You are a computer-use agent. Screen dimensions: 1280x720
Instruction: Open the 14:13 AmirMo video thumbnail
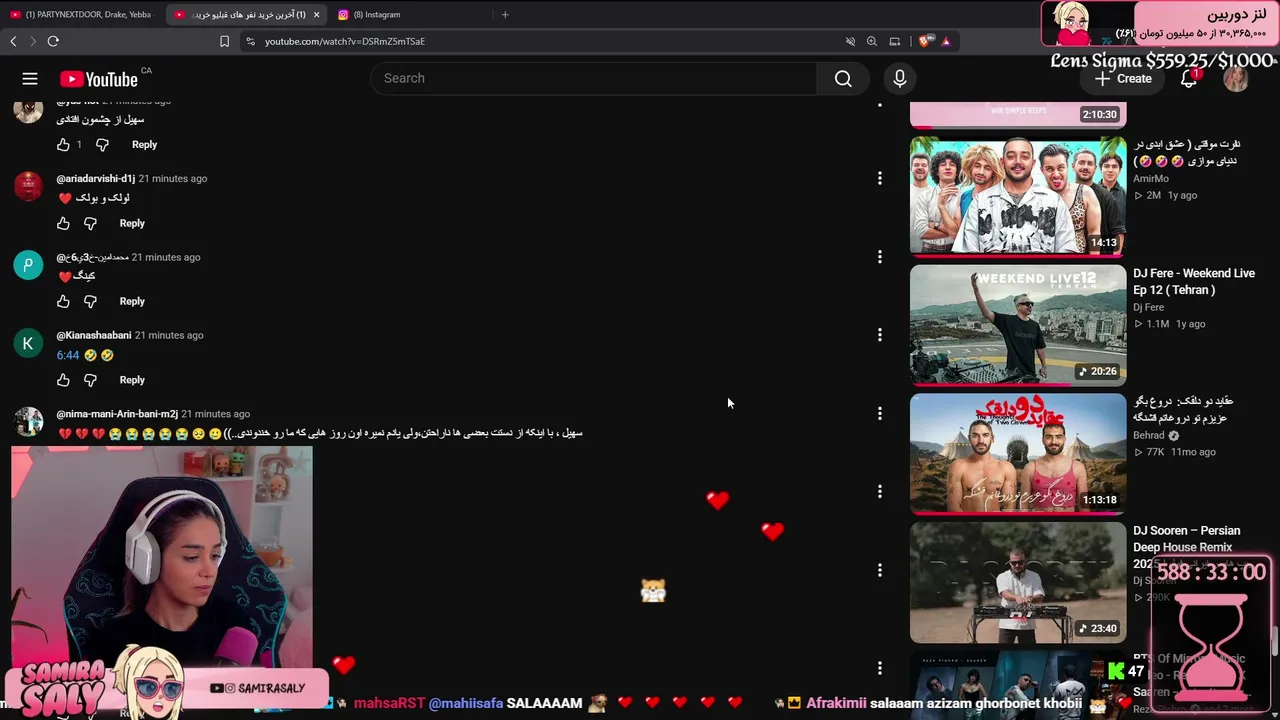click(x=1018, y=196)
